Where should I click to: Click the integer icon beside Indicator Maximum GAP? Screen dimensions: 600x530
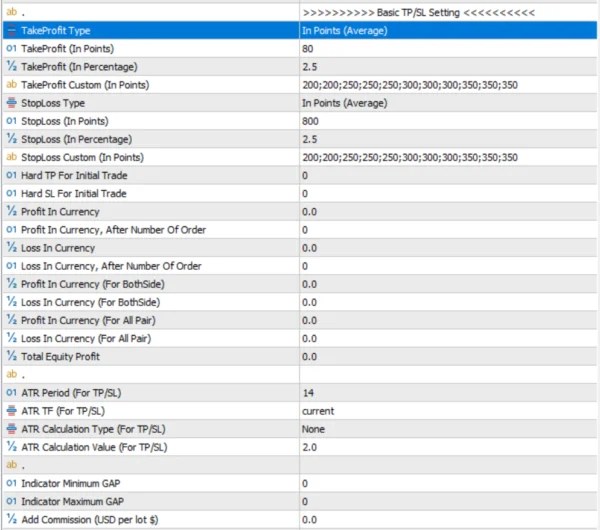tap(12, 501)
